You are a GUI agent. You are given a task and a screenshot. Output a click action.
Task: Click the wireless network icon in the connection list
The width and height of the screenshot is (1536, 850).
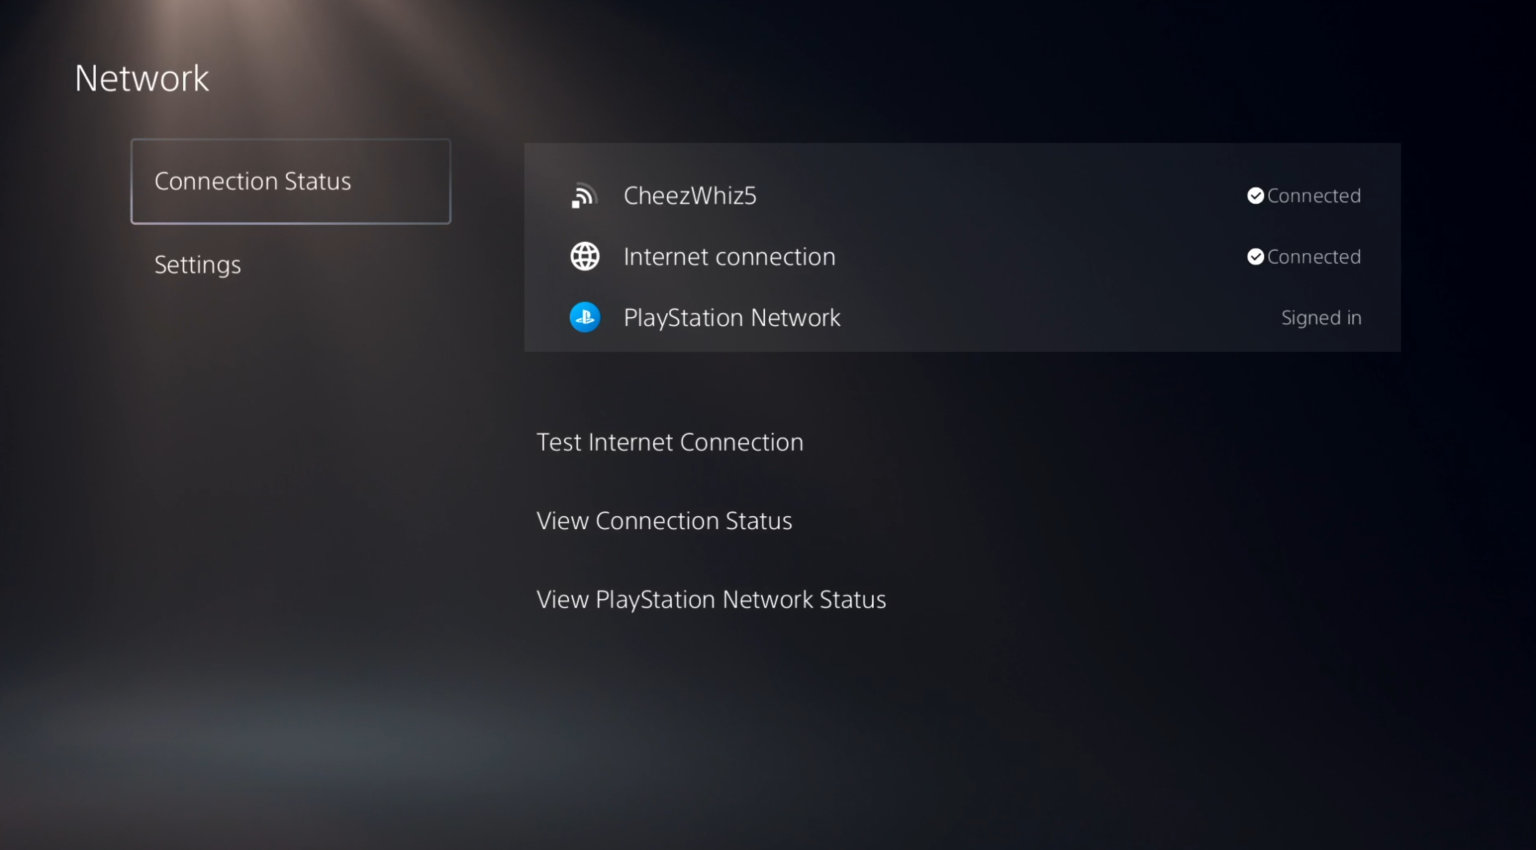[x=584, y=196]
